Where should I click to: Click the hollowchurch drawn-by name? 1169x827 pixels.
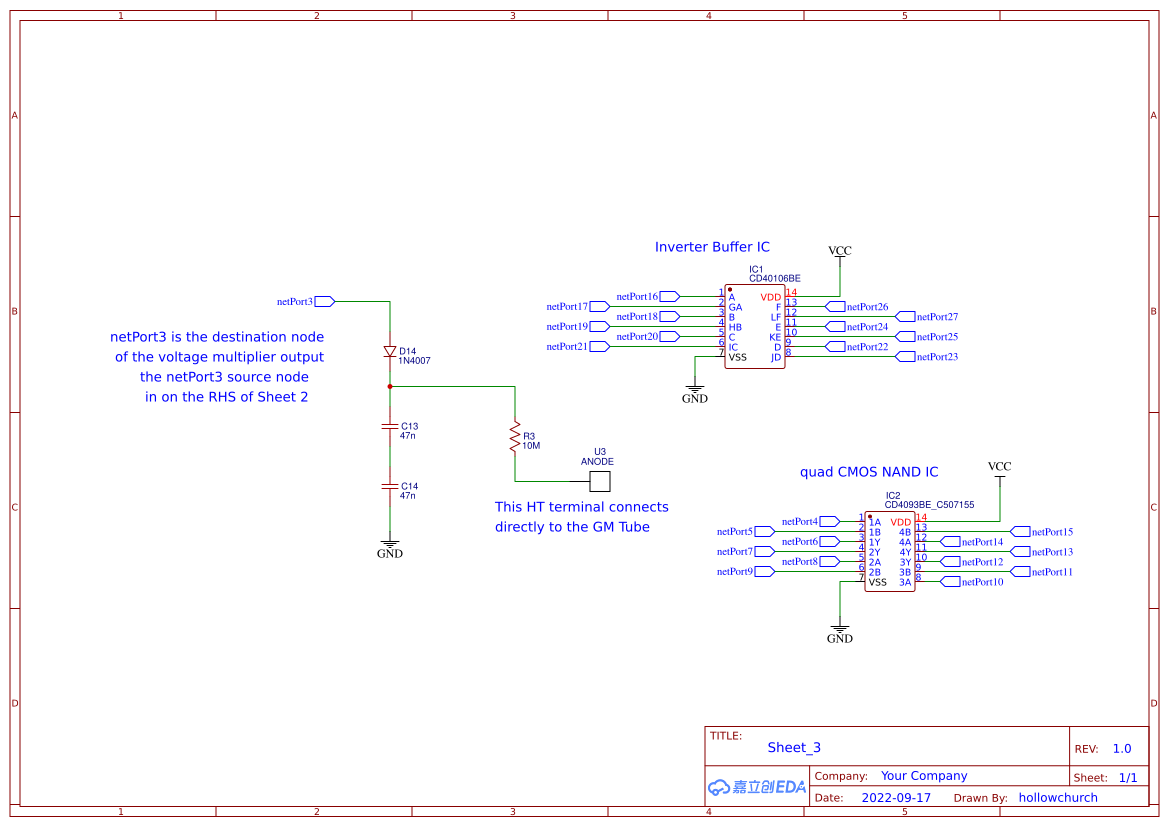pyautogui.click(x=1057, y=797)
